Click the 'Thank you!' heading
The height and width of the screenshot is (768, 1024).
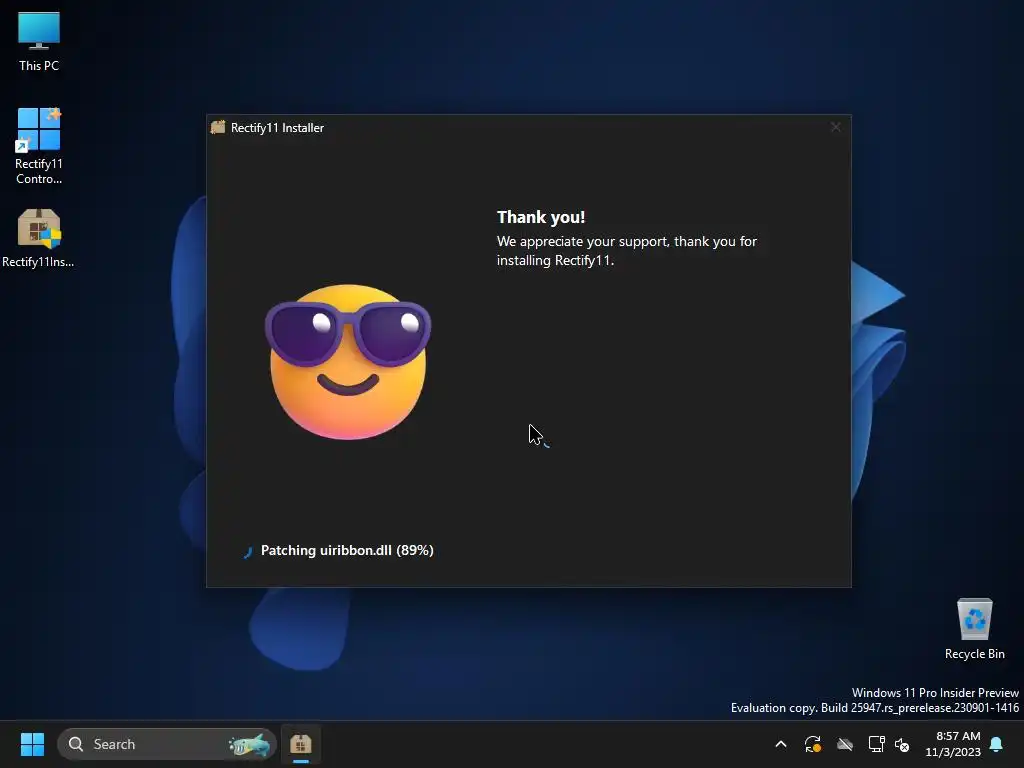[x=541, y=217]
